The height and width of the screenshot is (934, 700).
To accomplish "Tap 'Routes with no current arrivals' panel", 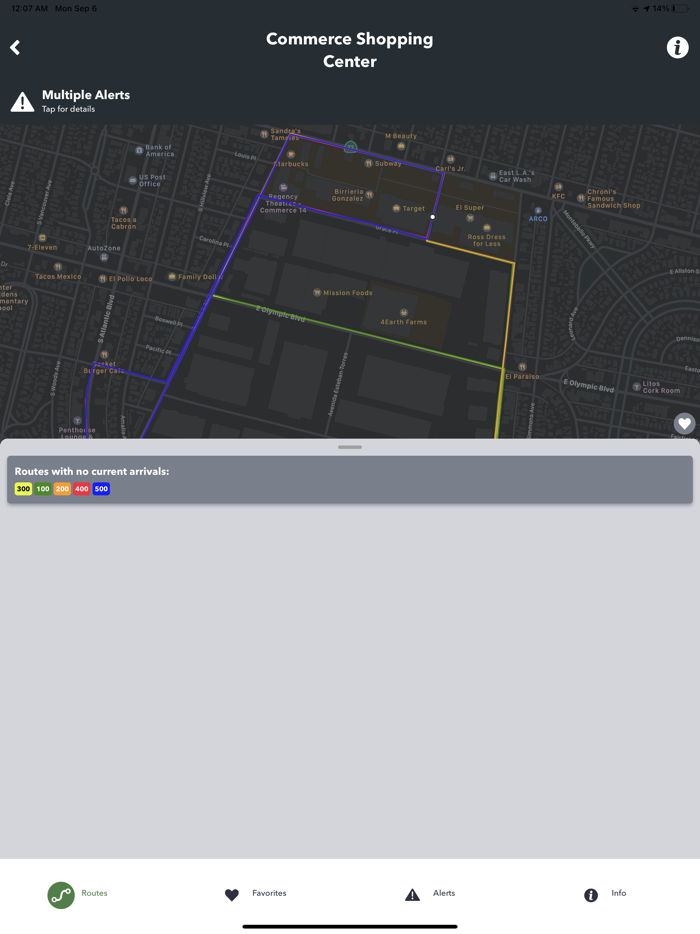I will point(350,480).
